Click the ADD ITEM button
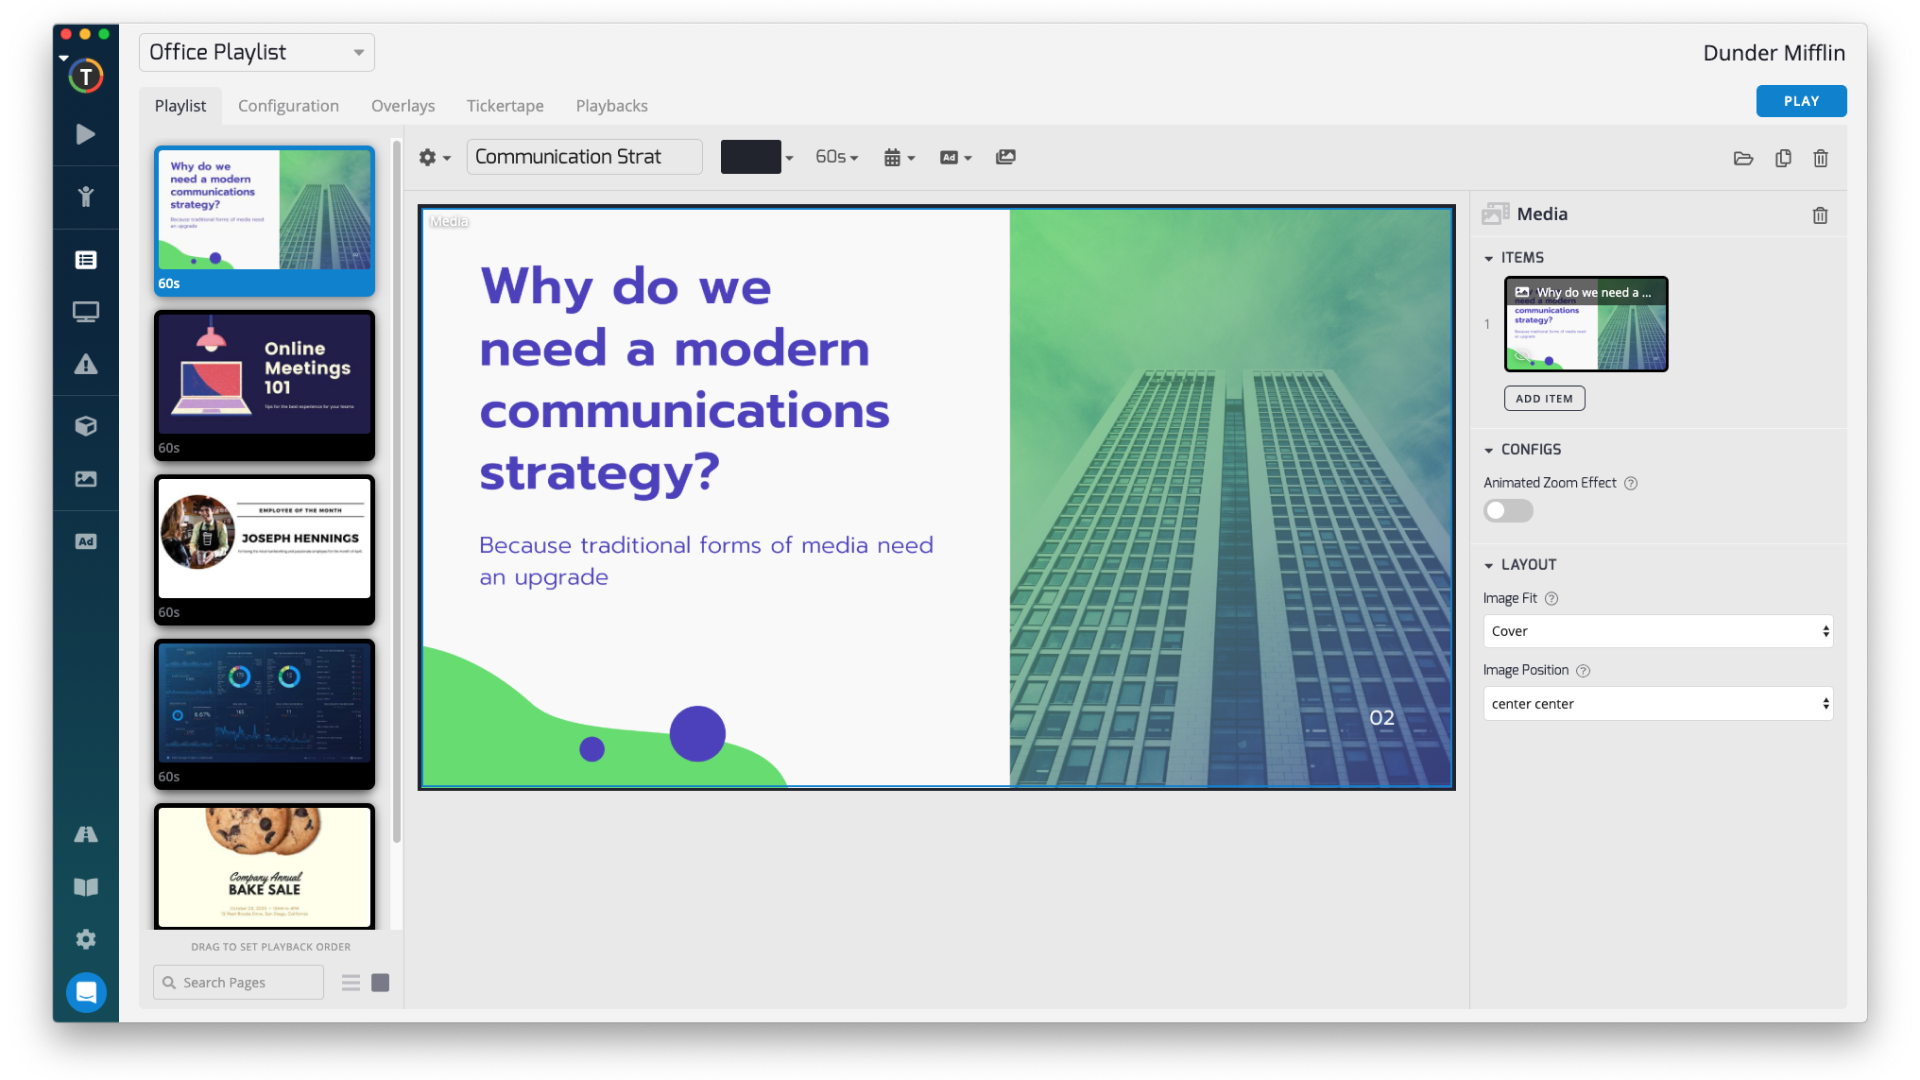The height and width of the screenshot is (1080, 1920). (1544, 398)
